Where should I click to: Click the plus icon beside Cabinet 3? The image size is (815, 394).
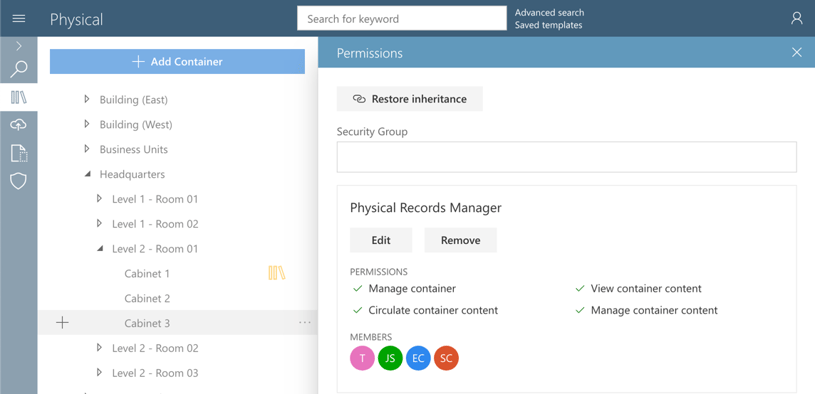point(62,323)
